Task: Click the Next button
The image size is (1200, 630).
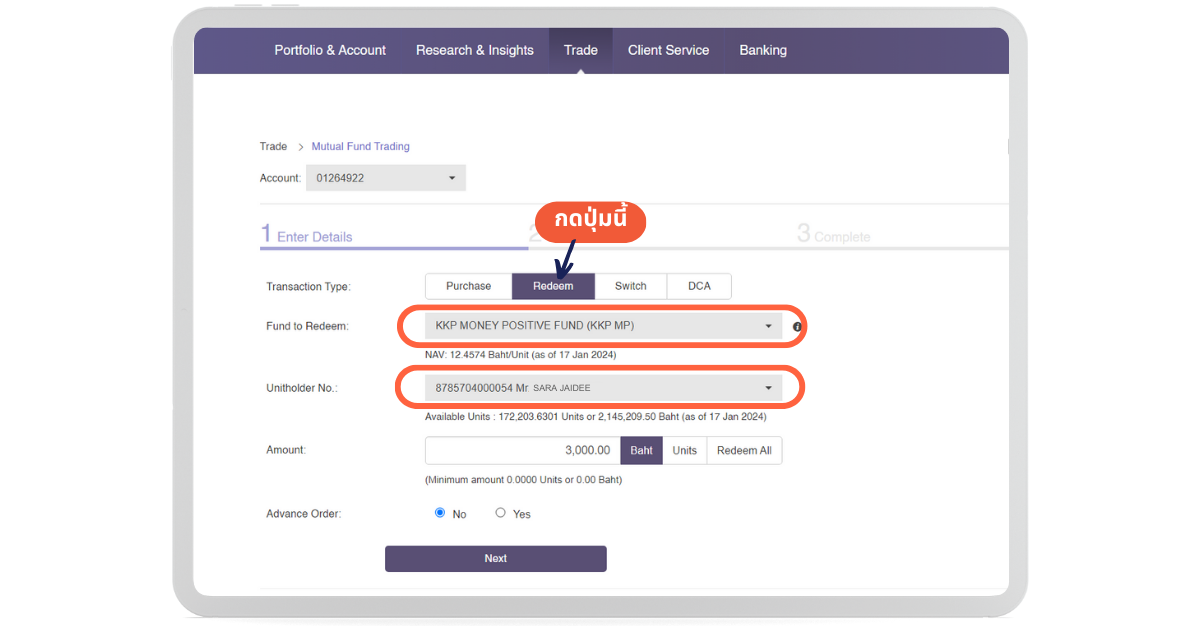Action: tap(495, 558)
